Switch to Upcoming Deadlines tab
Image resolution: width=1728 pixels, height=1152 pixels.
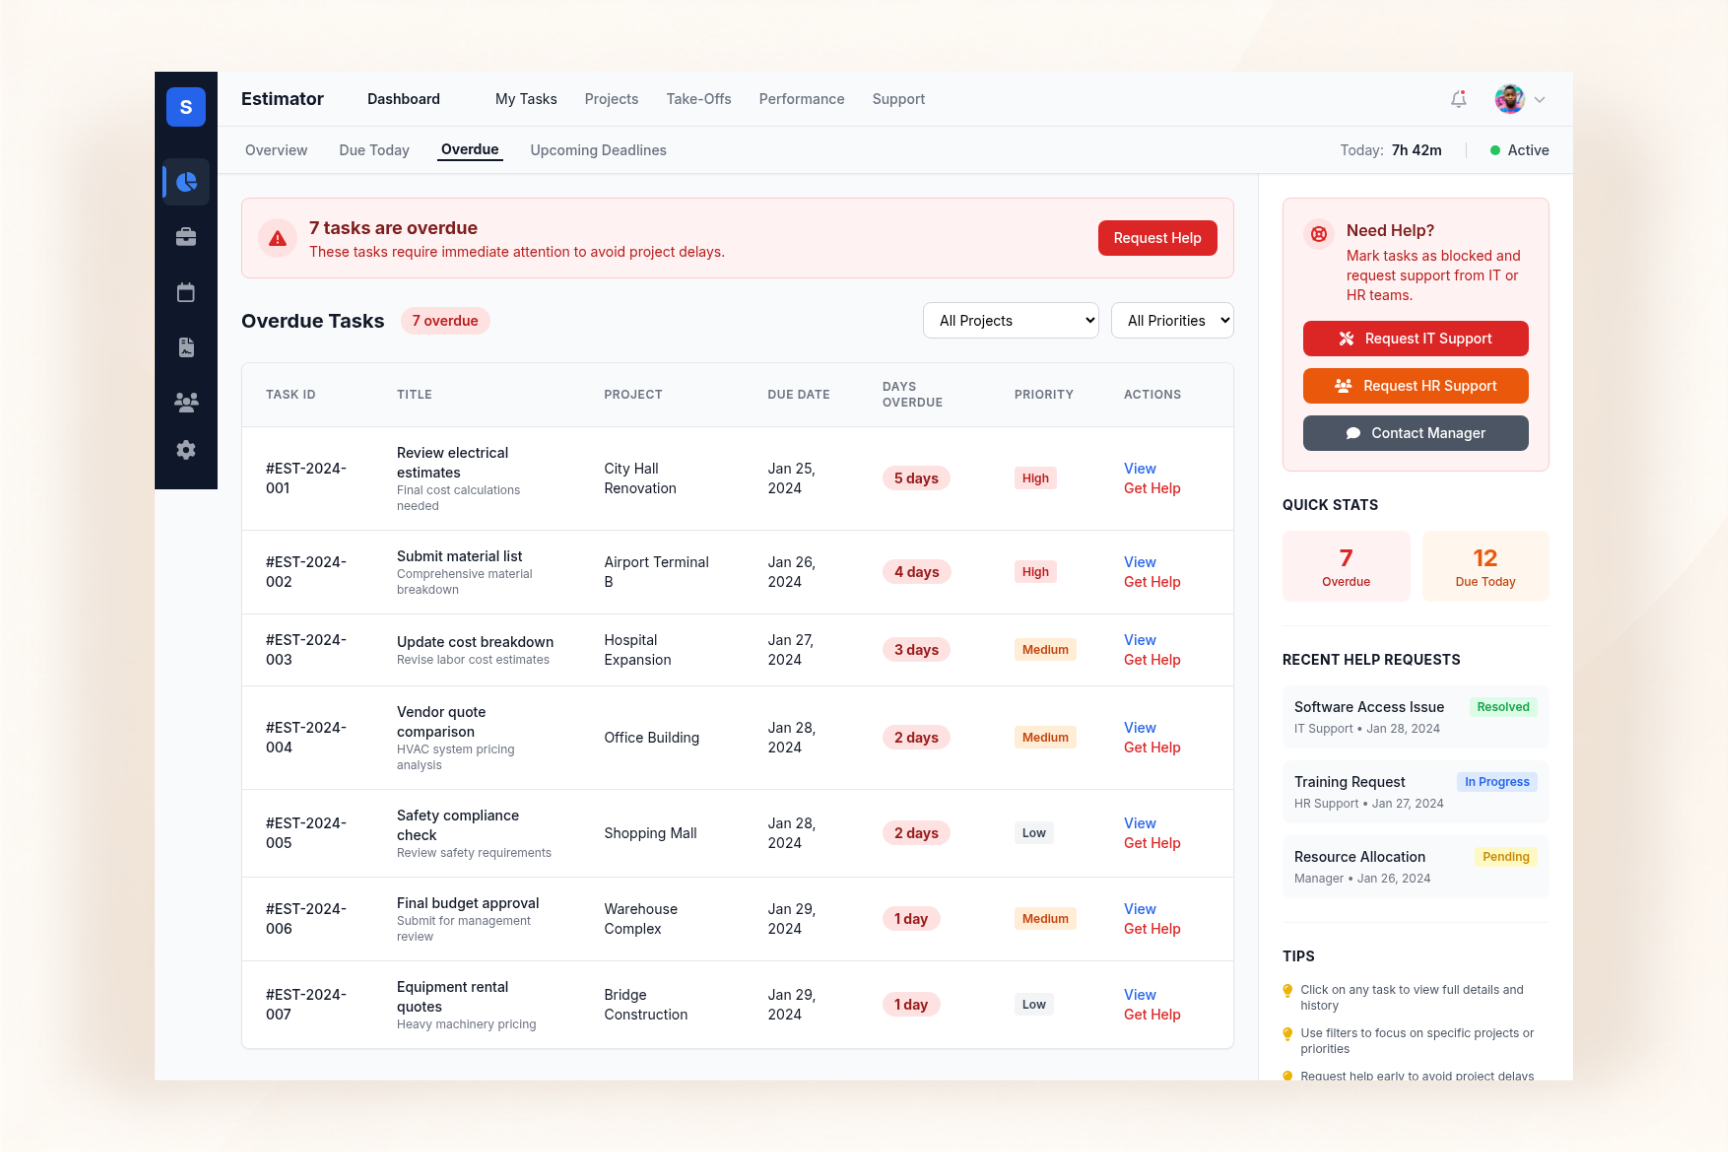(598, 150)
